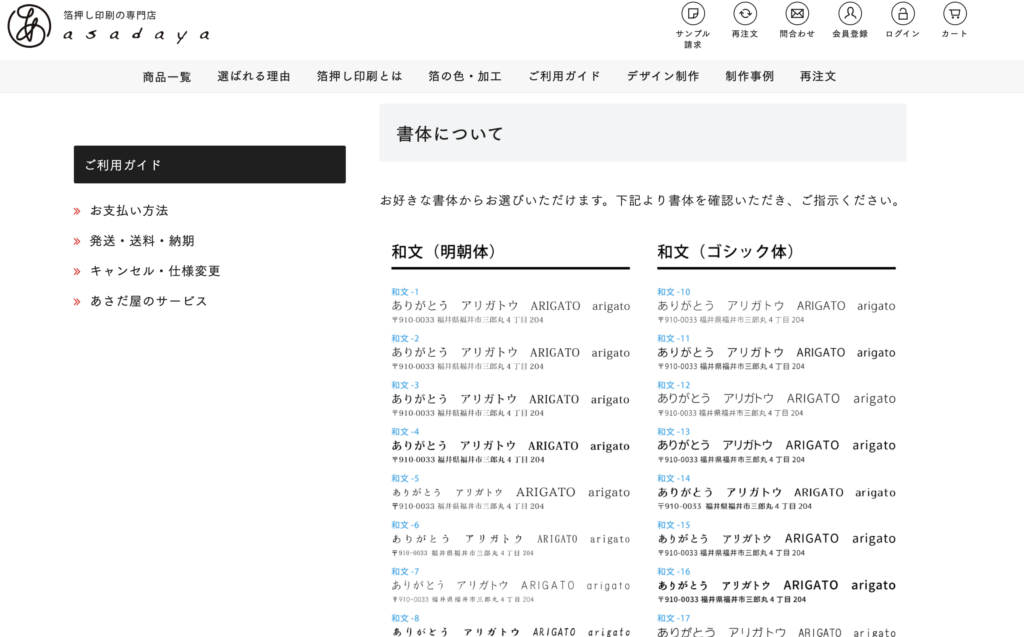
Task: Select font label 和文-2
Action: (405, 338)
